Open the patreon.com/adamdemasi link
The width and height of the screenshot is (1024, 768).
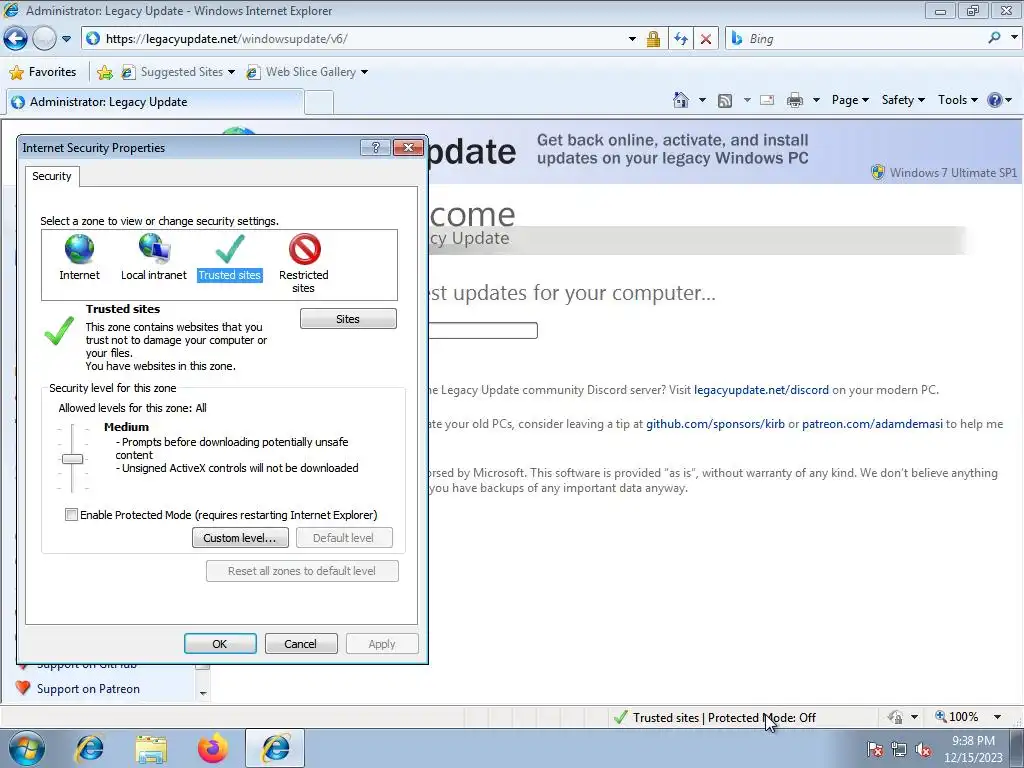(x=872, y=424)
